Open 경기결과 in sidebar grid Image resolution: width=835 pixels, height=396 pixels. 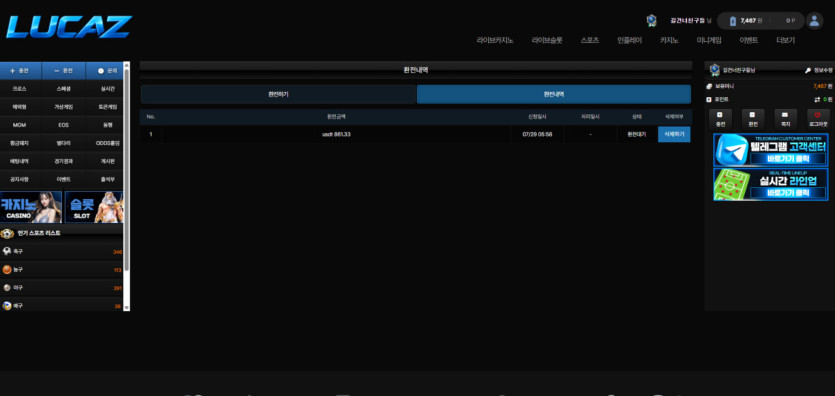click(x=63, y=161)
